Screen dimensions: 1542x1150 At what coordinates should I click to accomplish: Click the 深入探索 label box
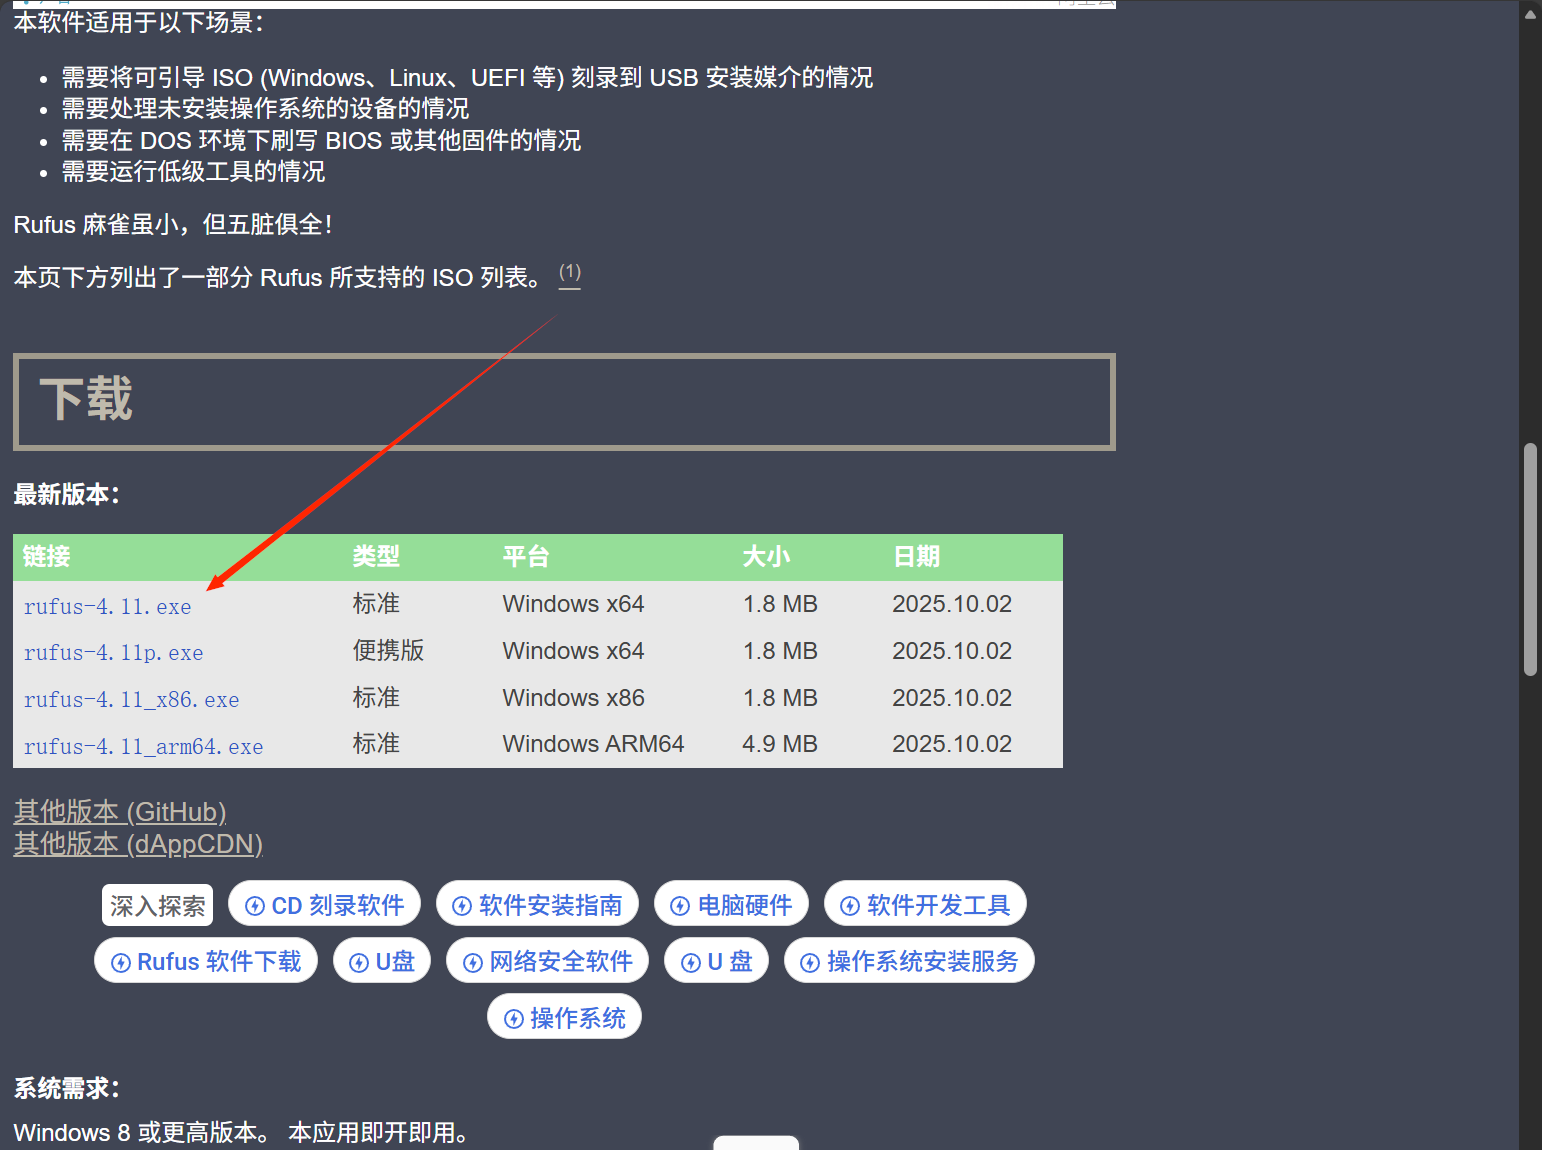point(157,906)
